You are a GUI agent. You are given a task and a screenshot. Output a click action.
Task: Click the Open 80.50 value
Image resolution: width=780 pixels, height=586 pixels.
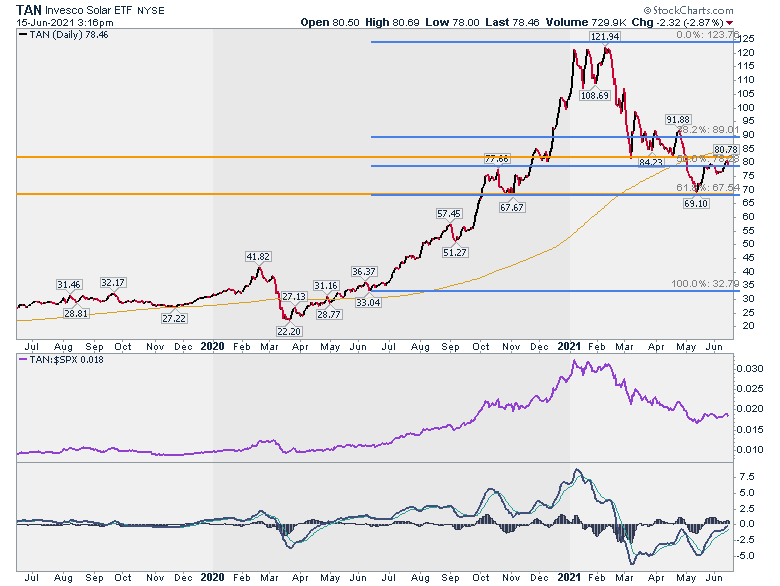coord(329,22)
